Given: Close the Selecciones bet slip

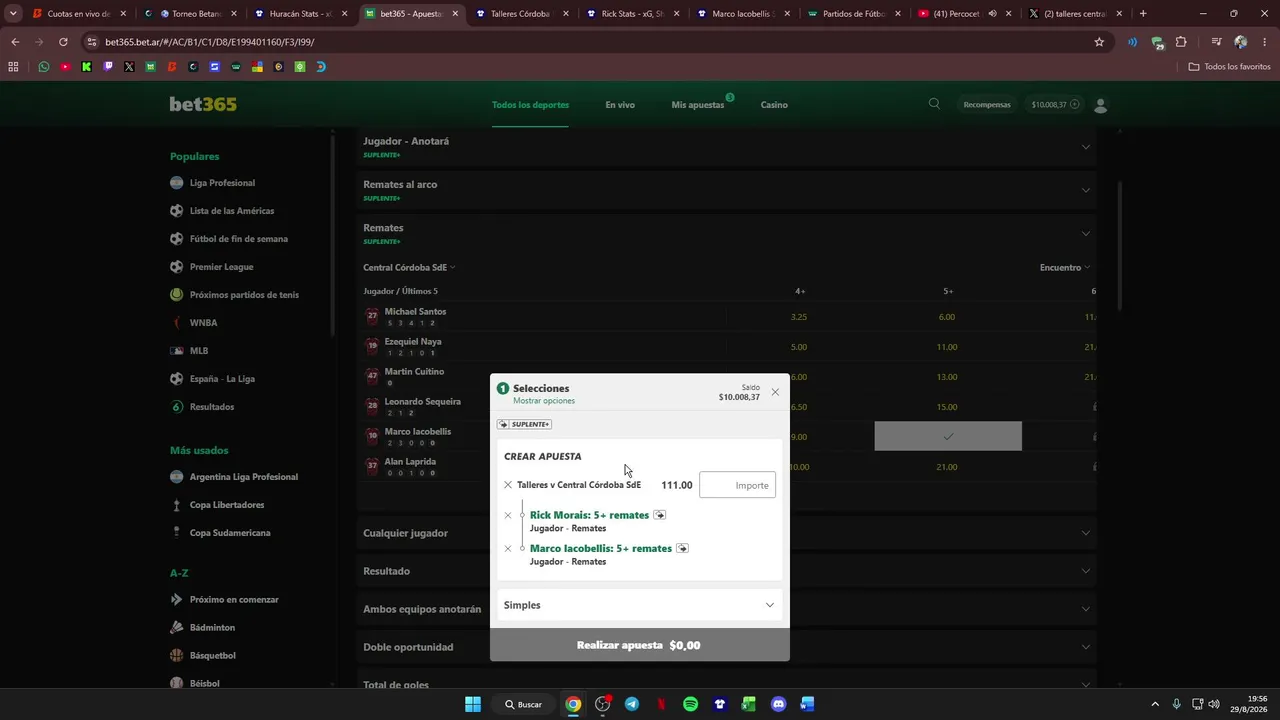Looking at the screenshot, I should pos(775,392).
